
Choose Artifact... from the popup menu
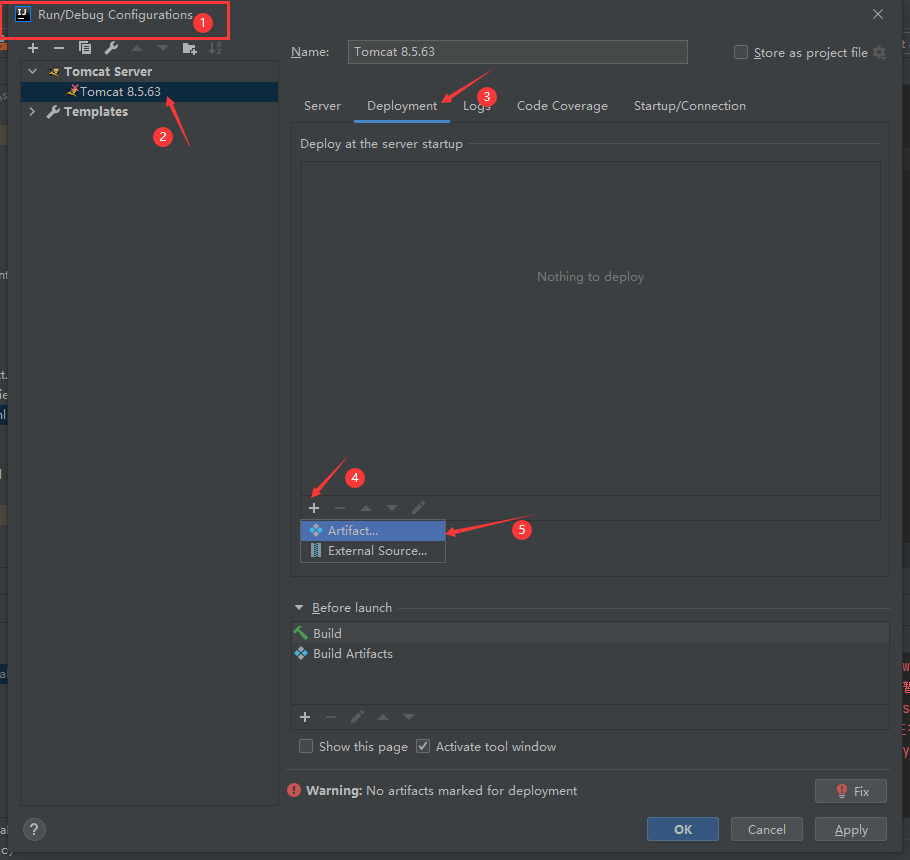tap(373, 530)
